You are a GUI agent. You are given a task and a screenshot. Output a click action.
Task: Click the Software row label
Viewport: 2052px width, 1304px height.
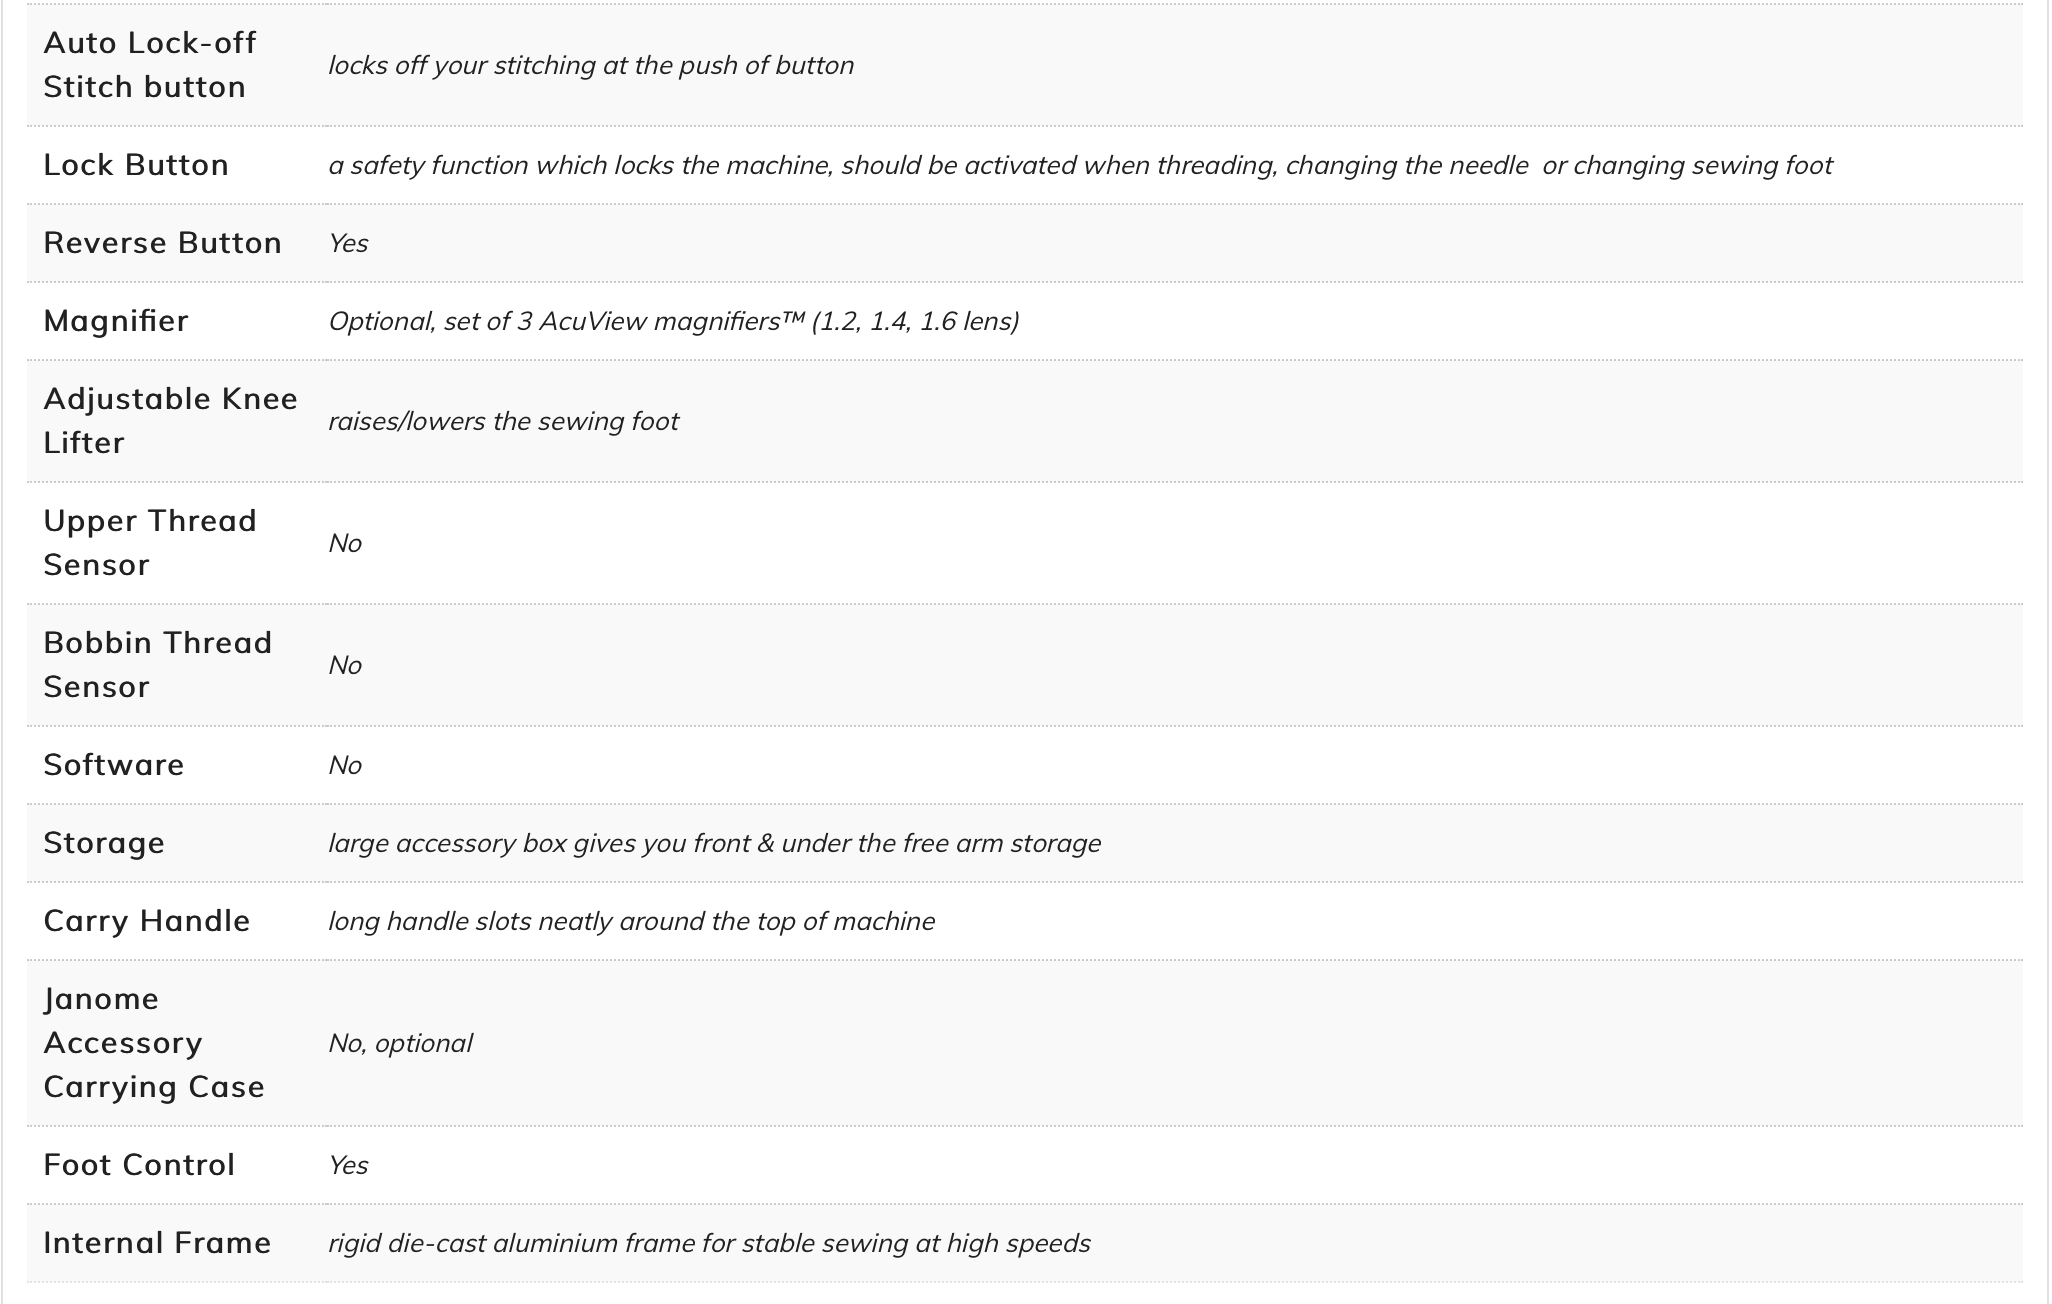coord(114,765)
